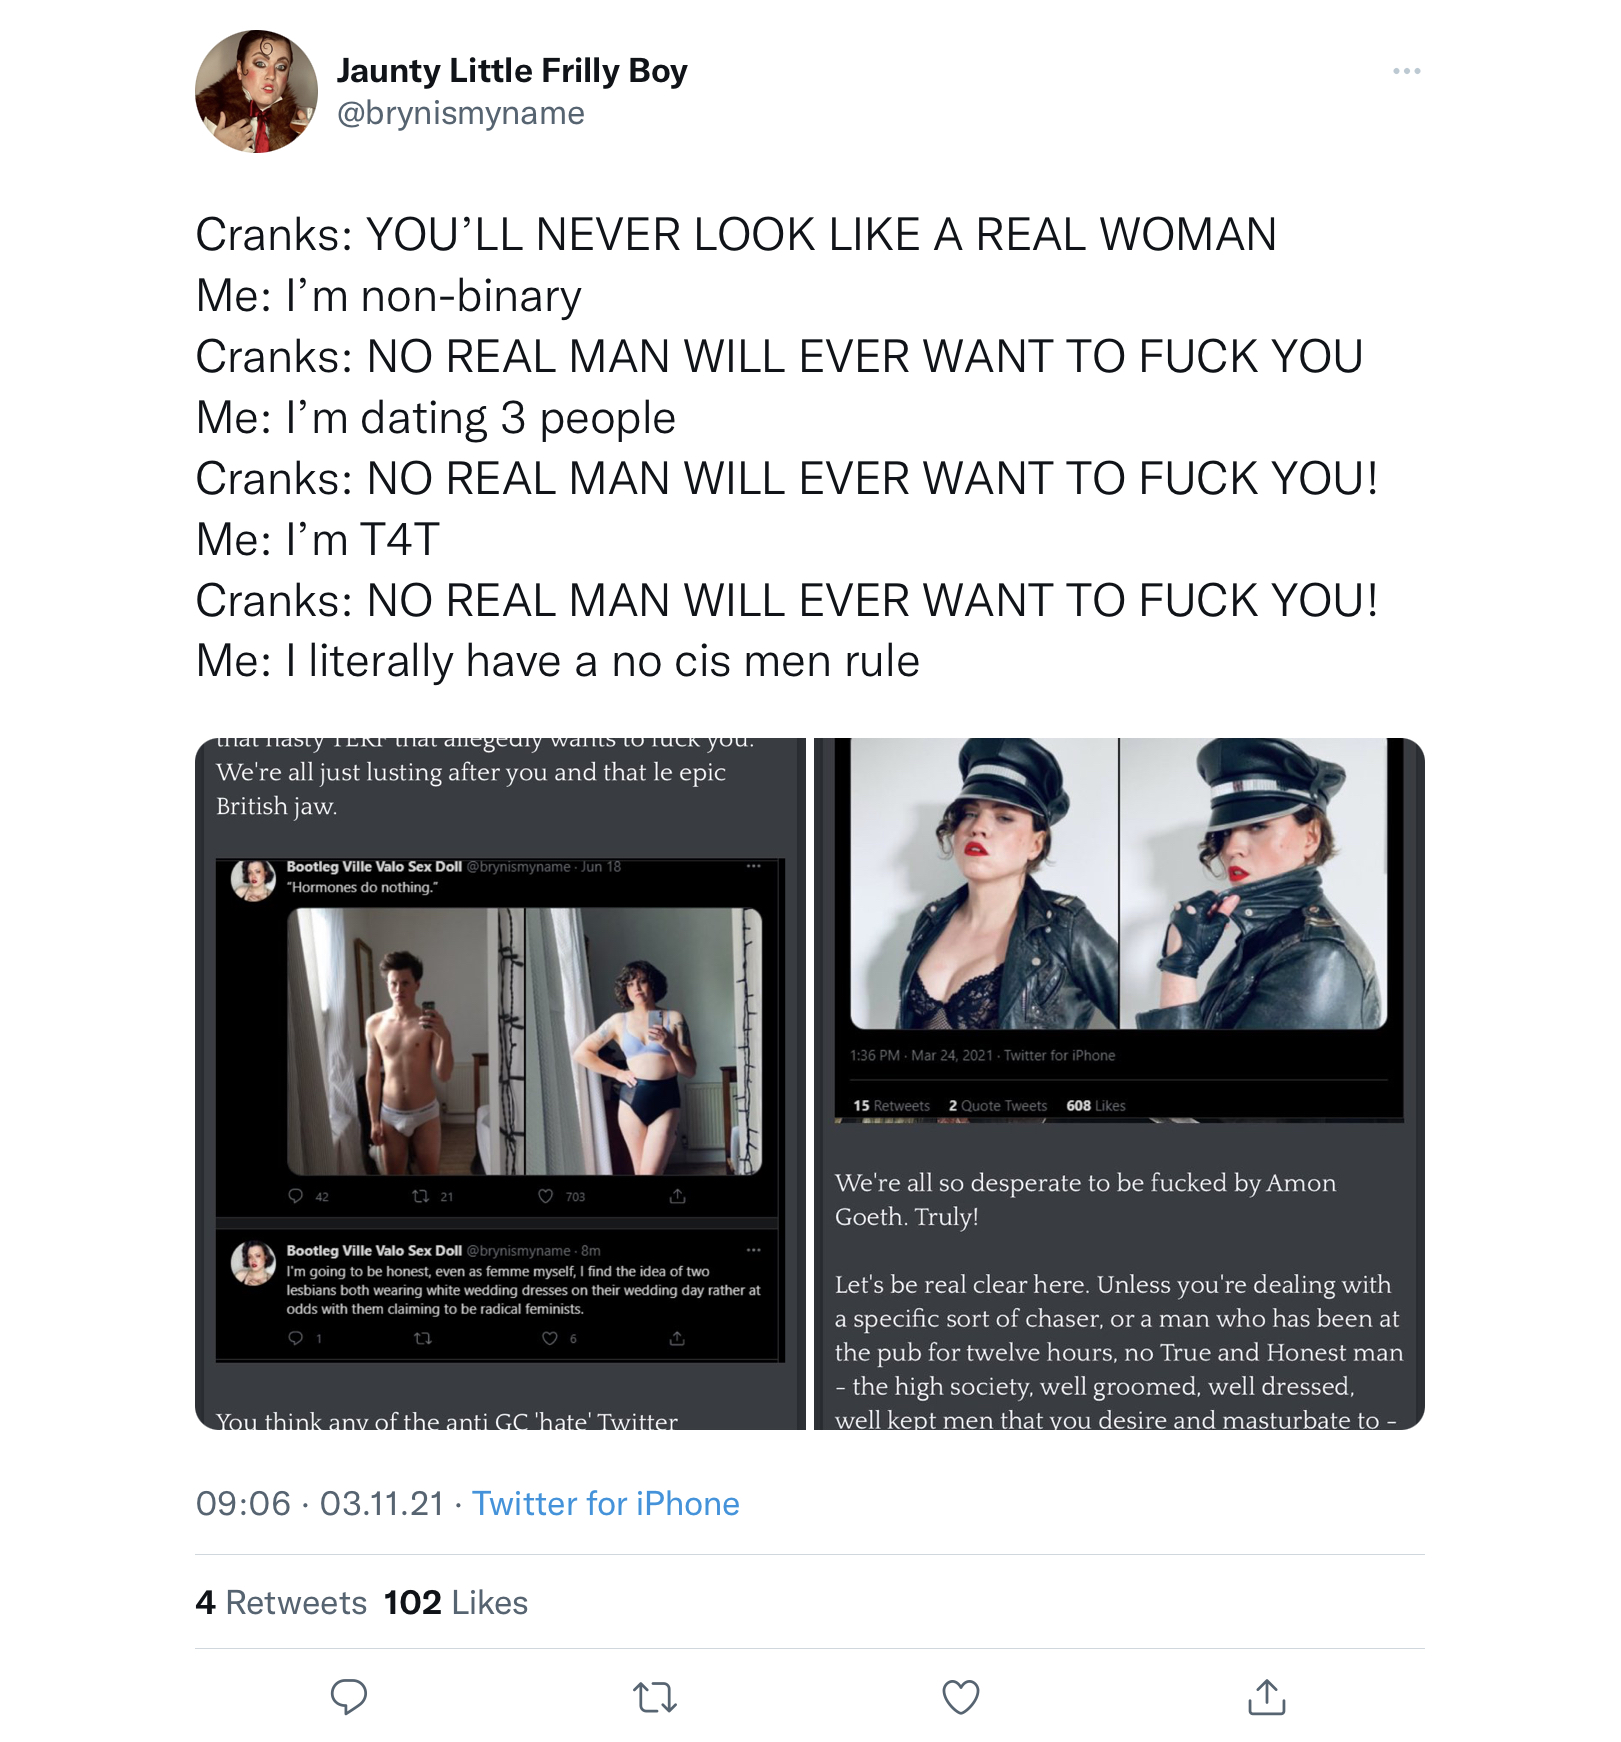Like the tweet with heart icon
This screenshot has width=1621, height=1742.
click(x=961, y=1697)
